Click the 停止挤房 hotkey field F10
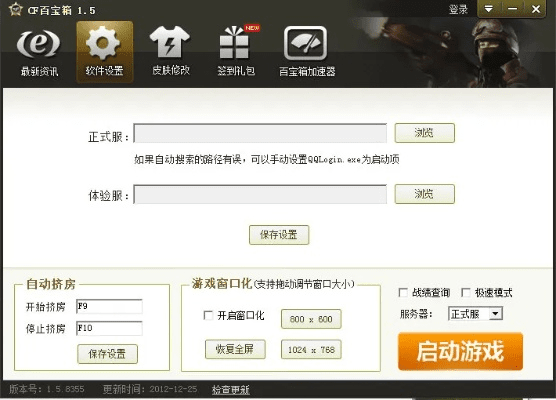 click(109, 328)
